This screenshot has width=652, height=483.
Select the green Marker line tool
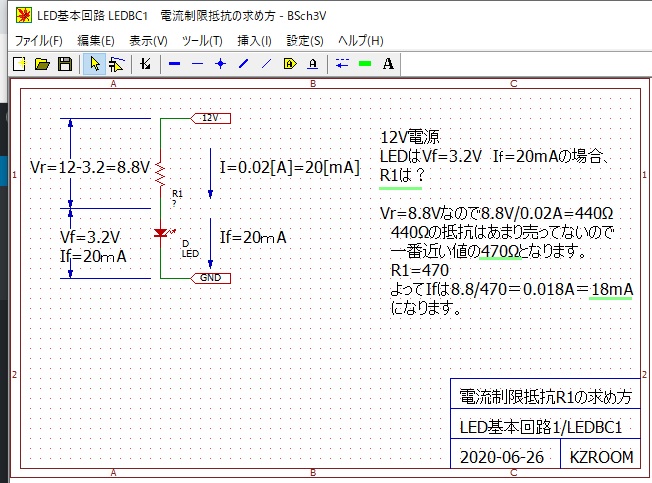tap(365, 64)
